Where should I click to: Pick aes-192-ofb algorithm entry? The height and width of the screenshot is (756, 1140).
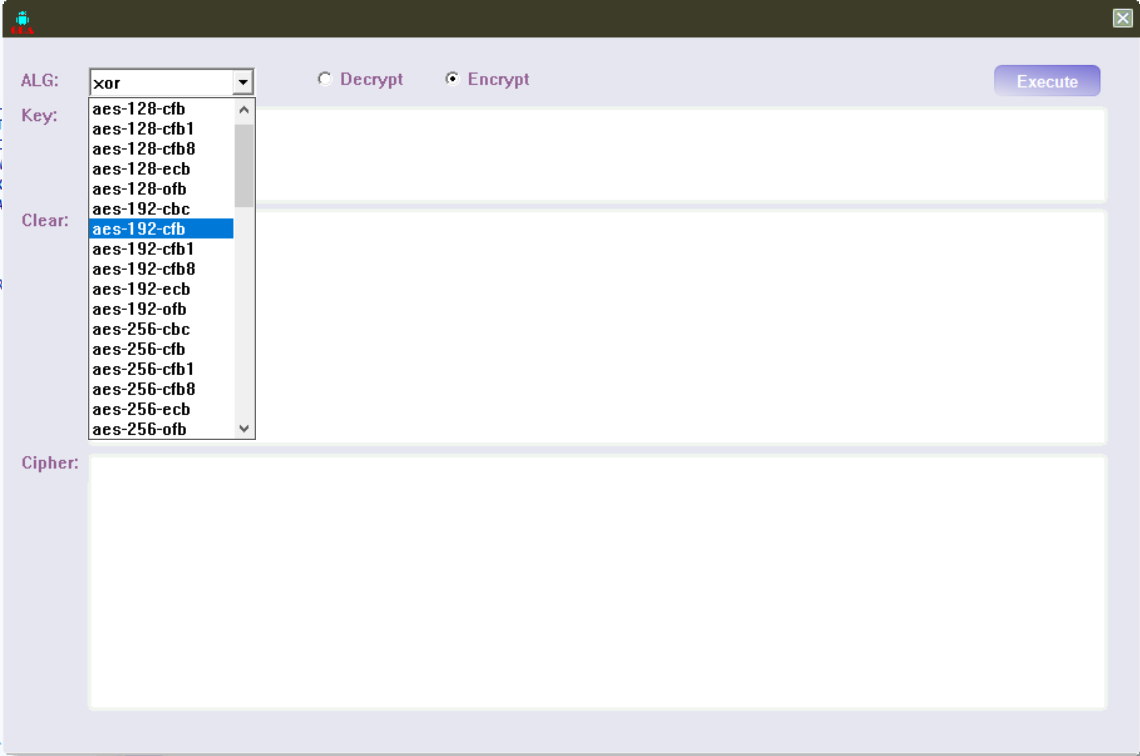pos(161,309)
